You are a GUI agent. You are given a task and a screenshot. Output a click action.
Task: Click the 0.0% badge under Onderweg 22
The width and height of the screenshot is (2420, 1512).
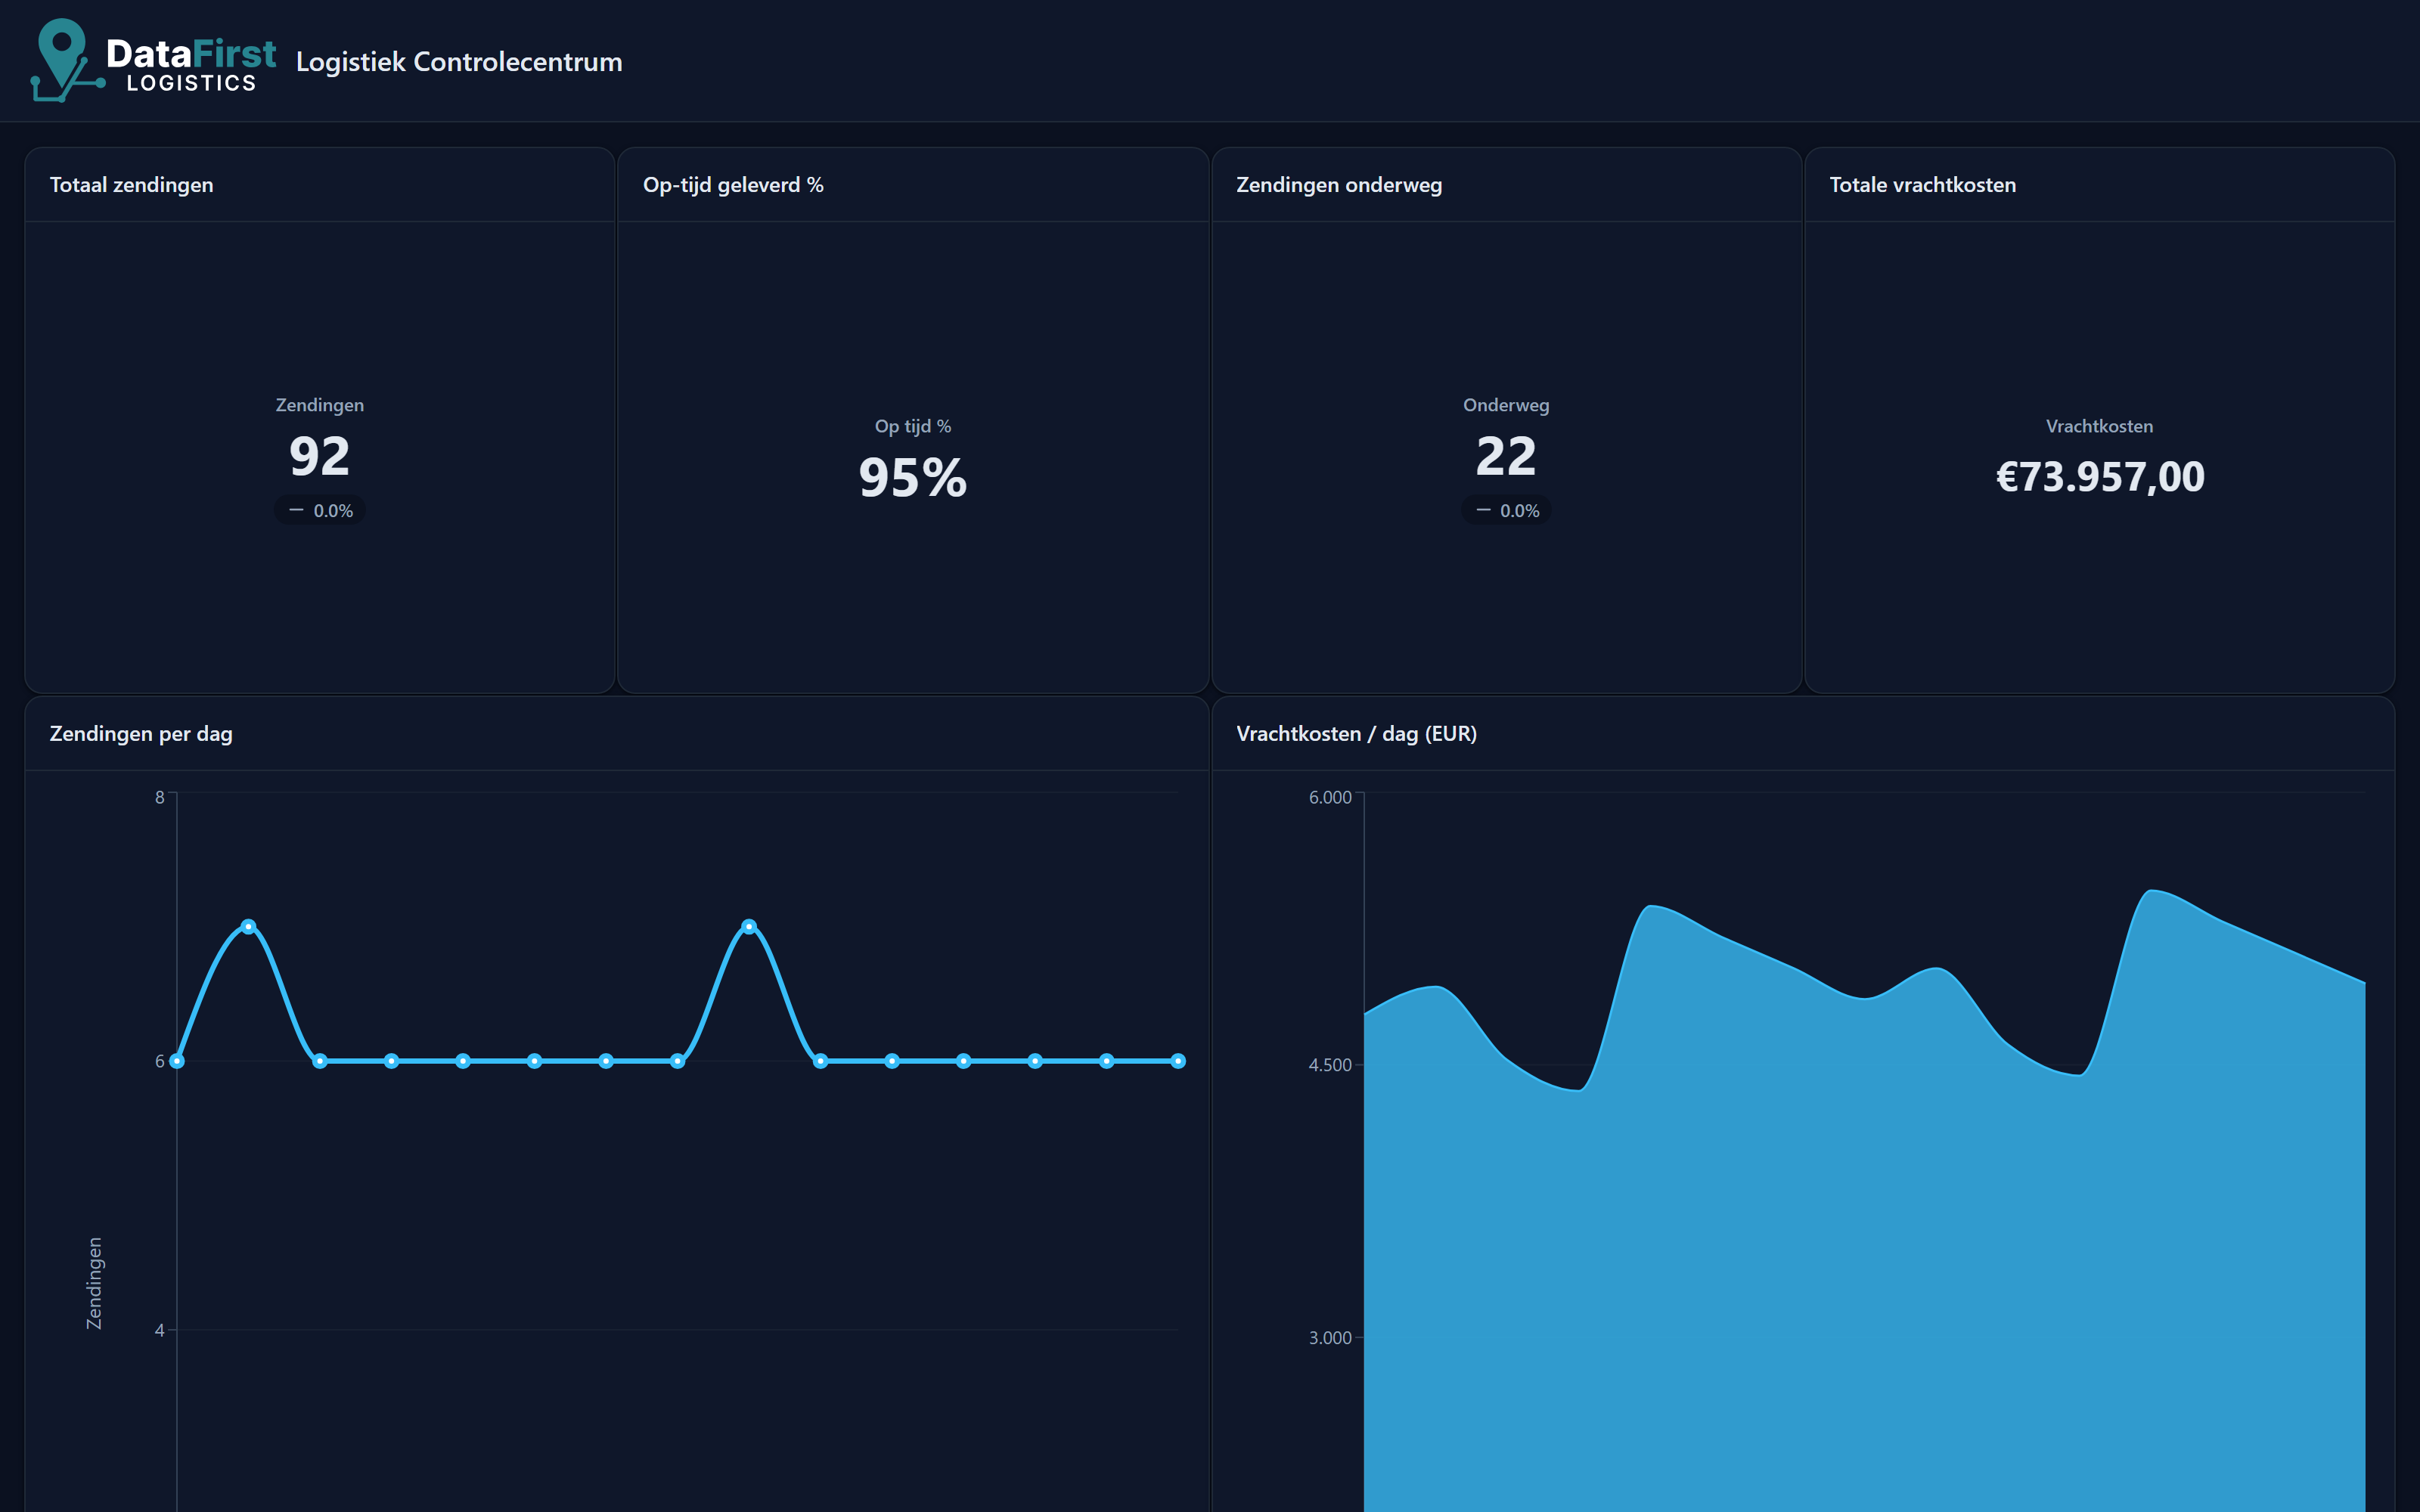tap(1506, 510)
